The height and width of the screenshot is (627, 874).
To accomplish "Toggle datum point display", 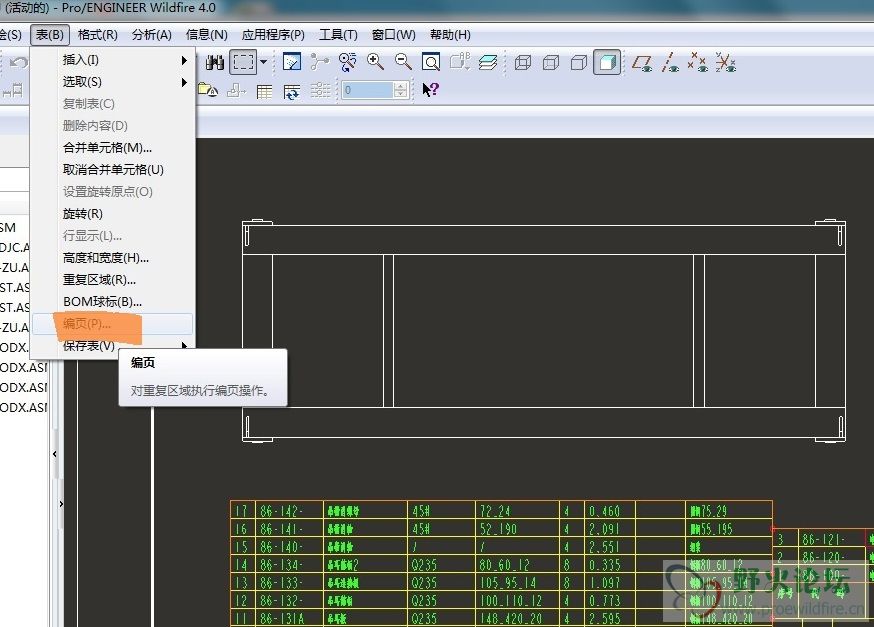I will [698, 62].
